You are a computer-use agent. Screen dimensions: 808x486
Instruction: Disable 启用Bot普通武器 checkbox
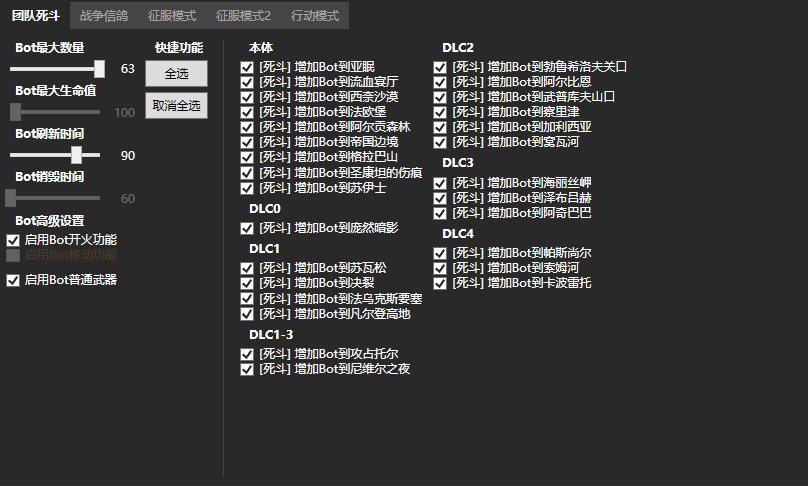click(x=13, y=280)
